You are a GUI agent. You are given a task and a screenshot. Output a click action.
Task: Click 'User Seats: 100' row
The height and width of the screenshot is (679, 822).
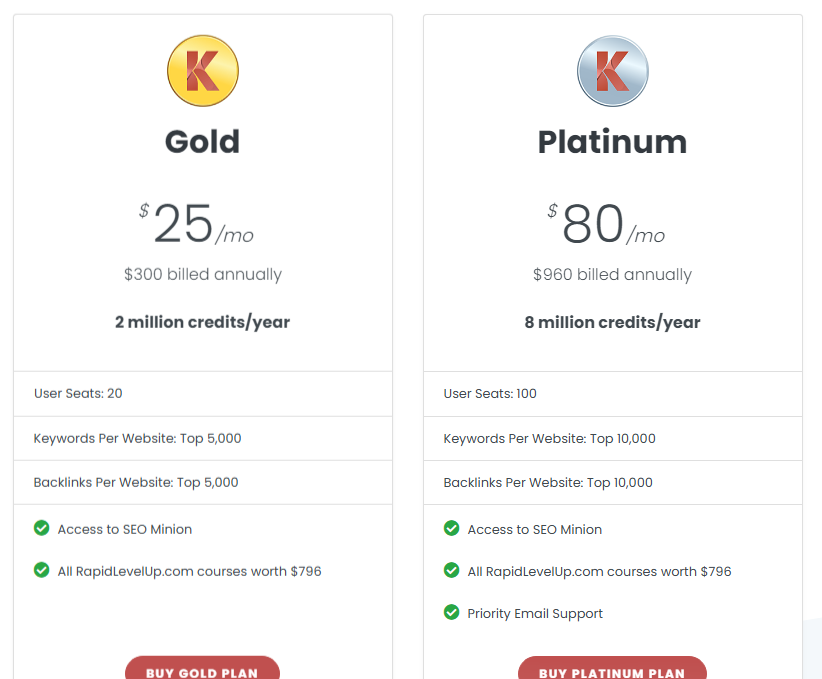[613, 394]
